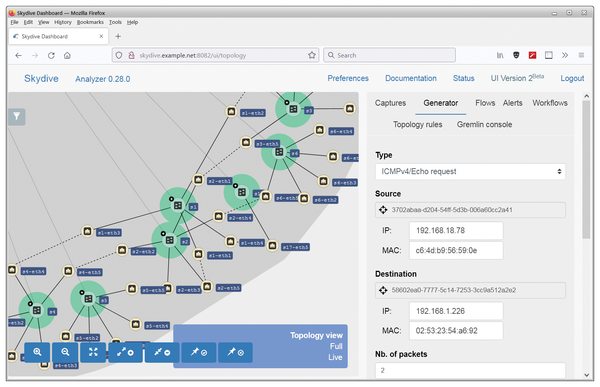This screenshot has height=387, width=600.
Task: Bookmark page with the star icon
Action: [311, 55]
